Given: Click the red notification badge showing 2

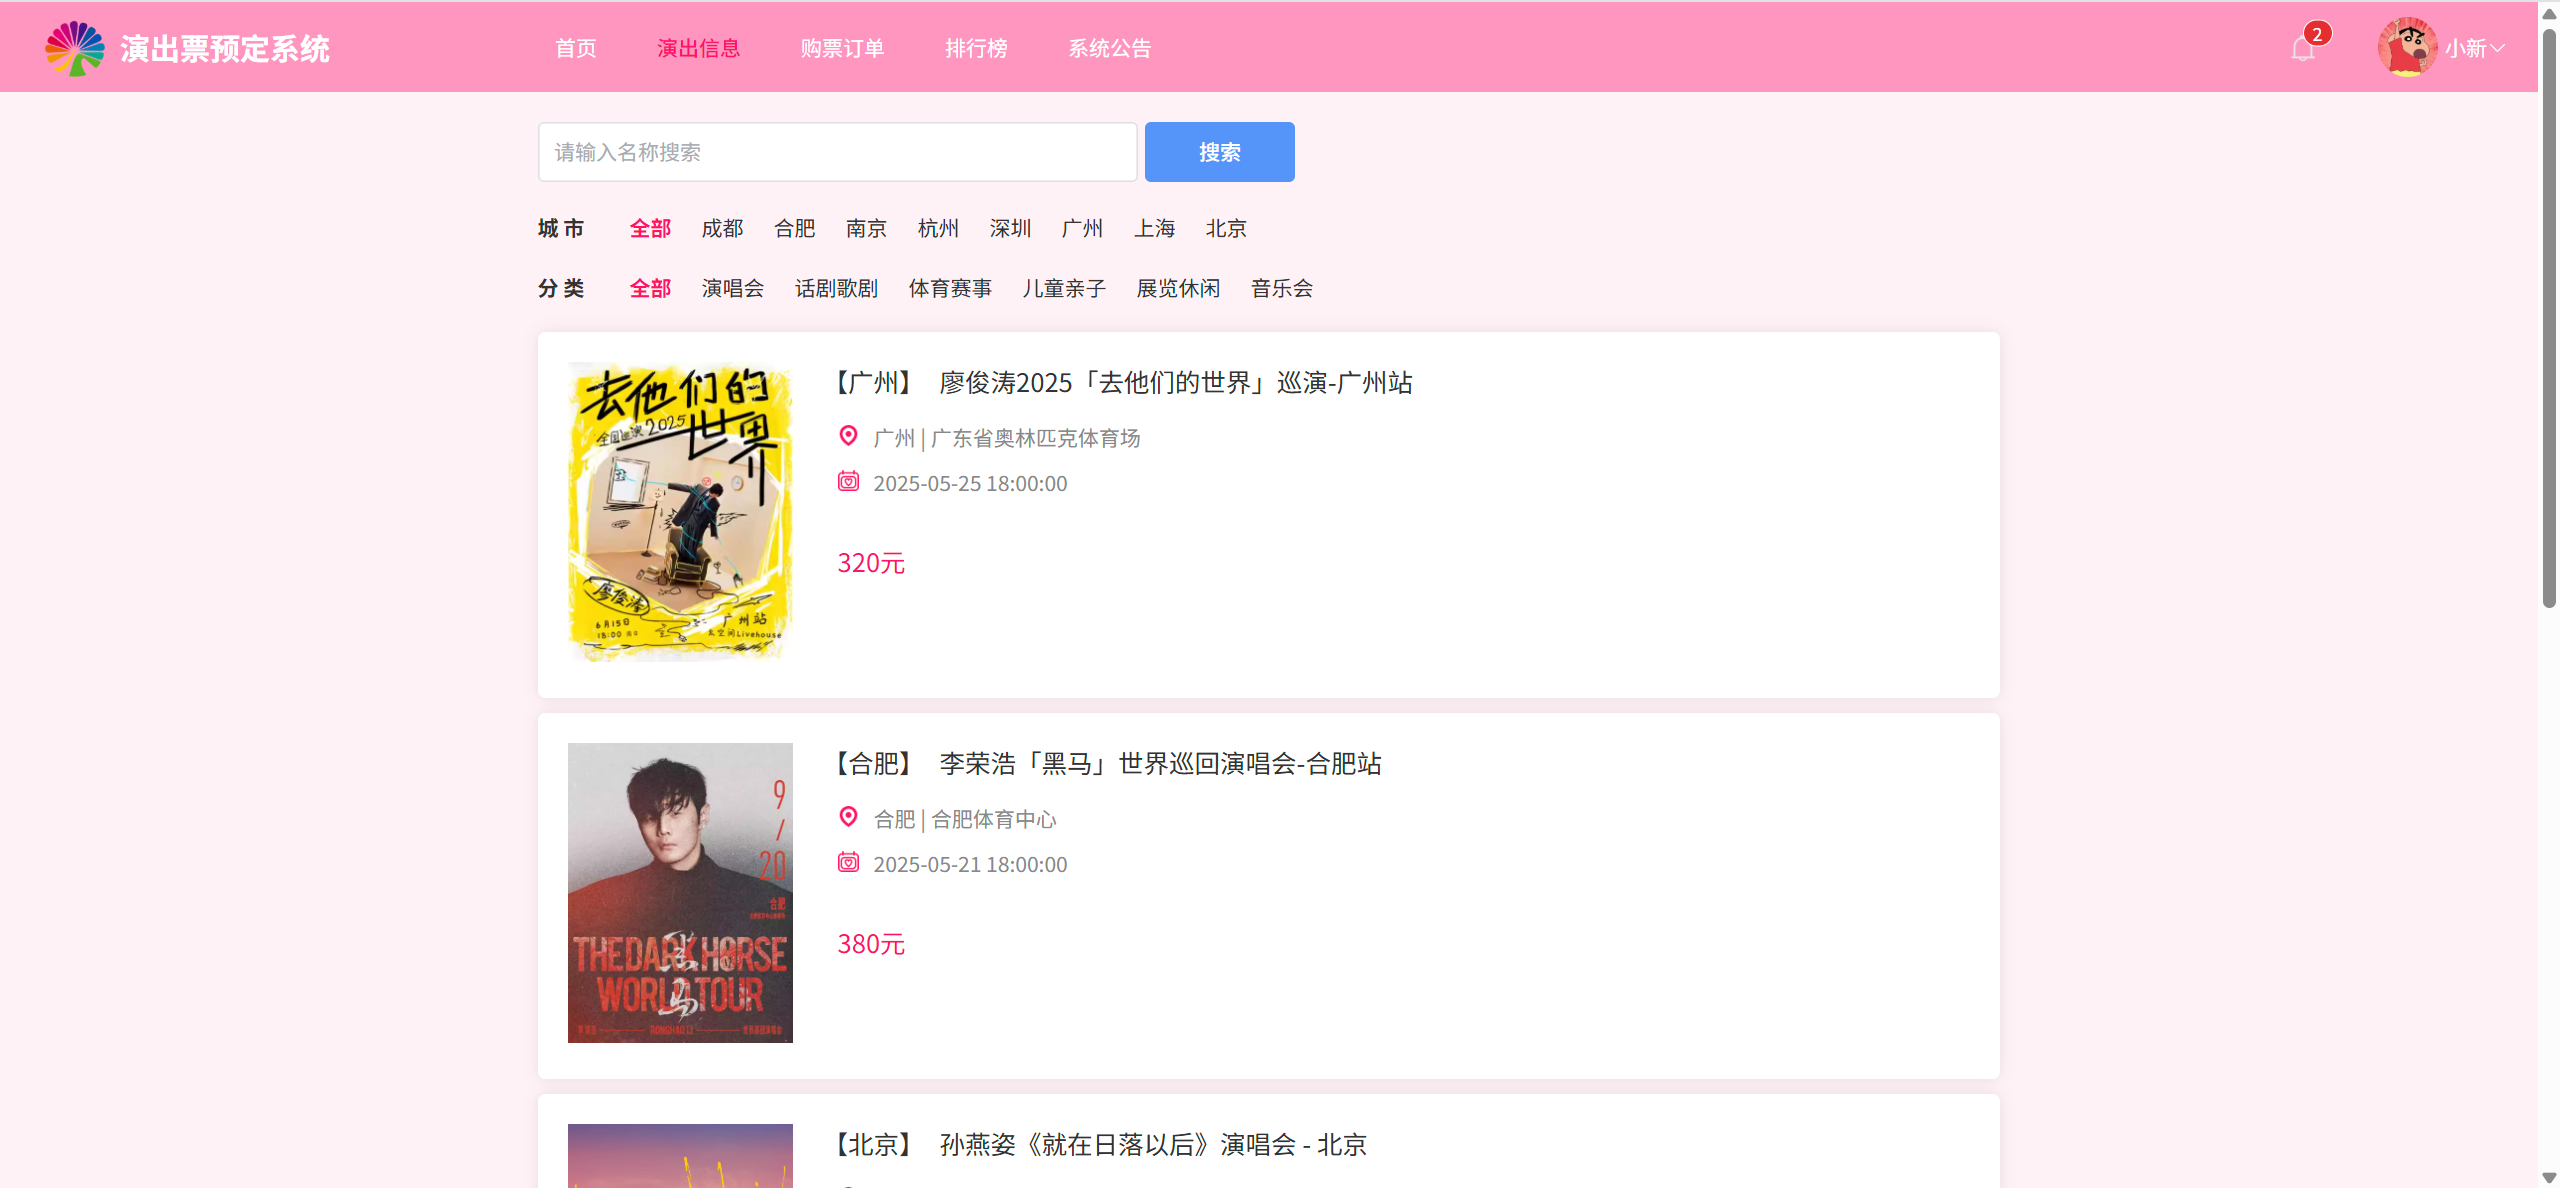Looking at the screenshot, I should pos(2317,34).
